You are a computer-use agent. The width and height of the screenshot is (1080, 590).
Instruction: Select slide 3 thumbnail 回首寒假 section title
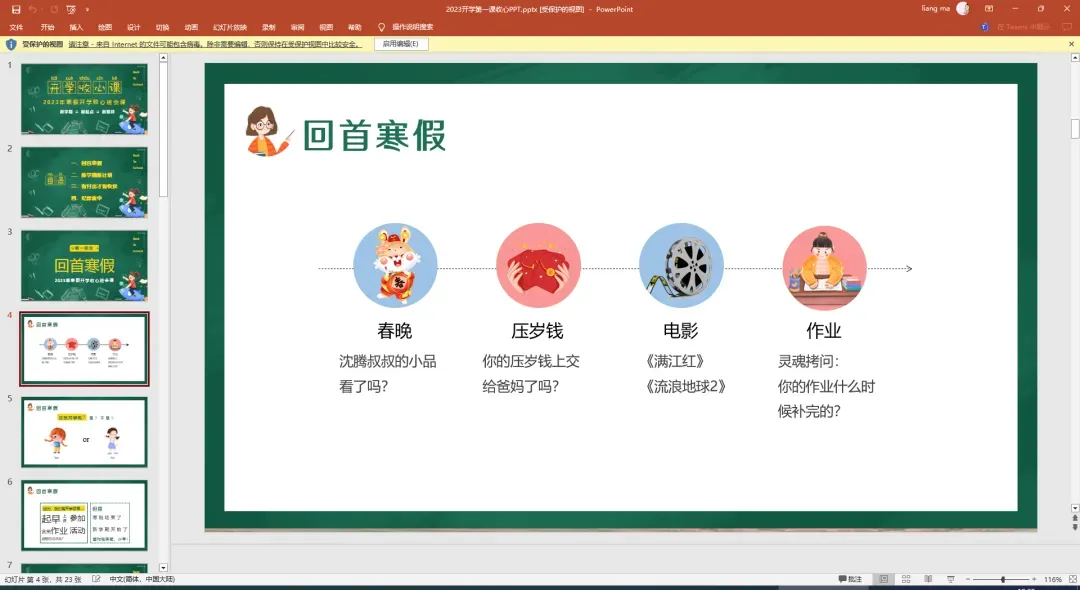84,266
